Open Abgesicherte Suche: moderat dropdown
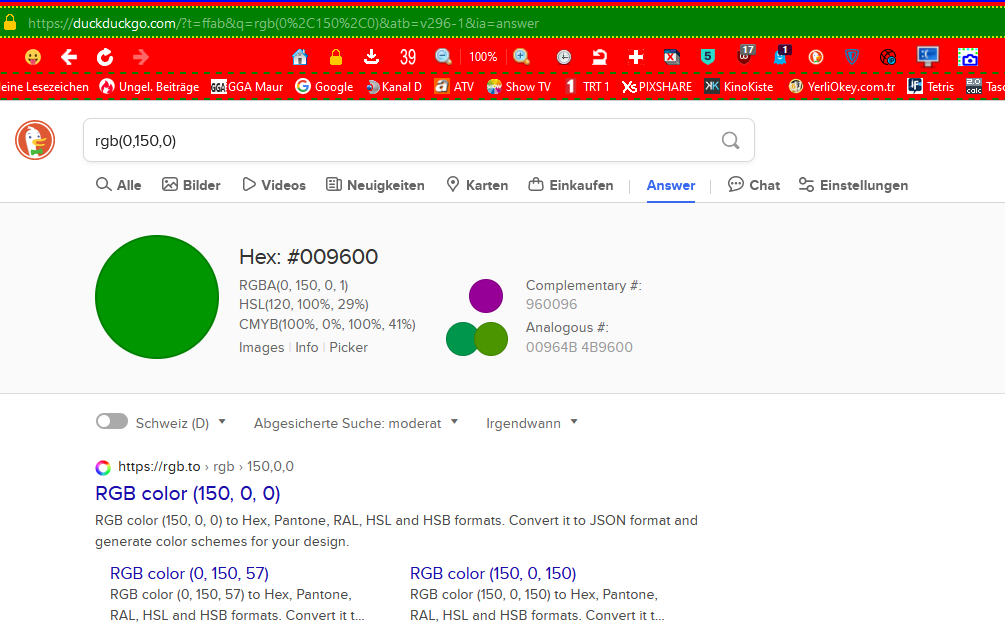1005x628 pixels. click(x=355, y=423)
